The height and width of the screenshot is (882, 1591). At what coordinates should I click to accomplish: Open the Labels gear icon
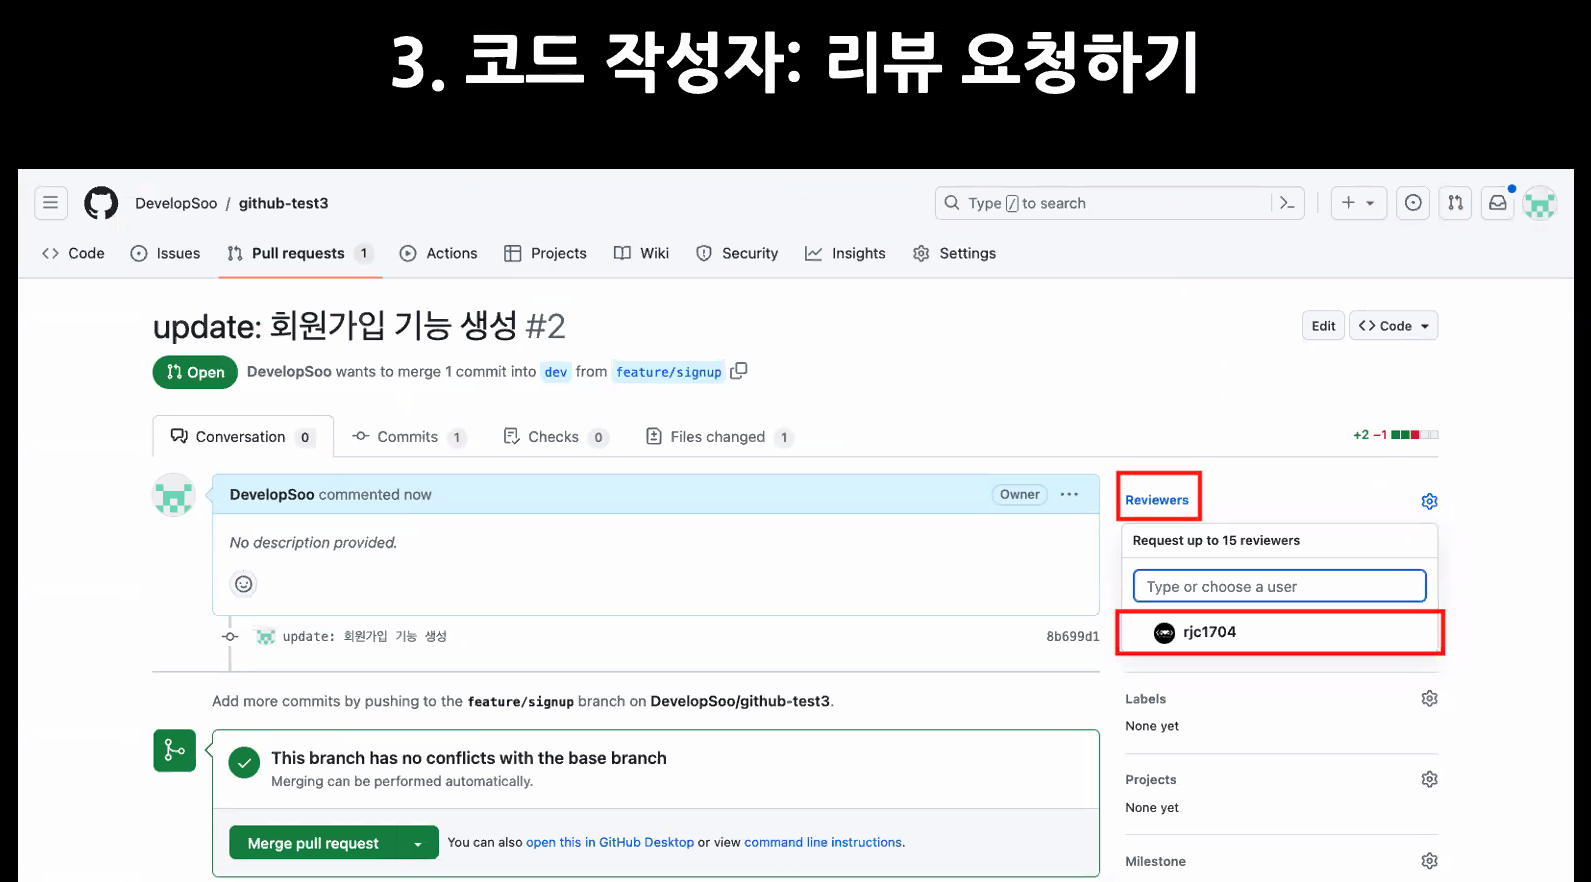click(x=1429, y=698)
